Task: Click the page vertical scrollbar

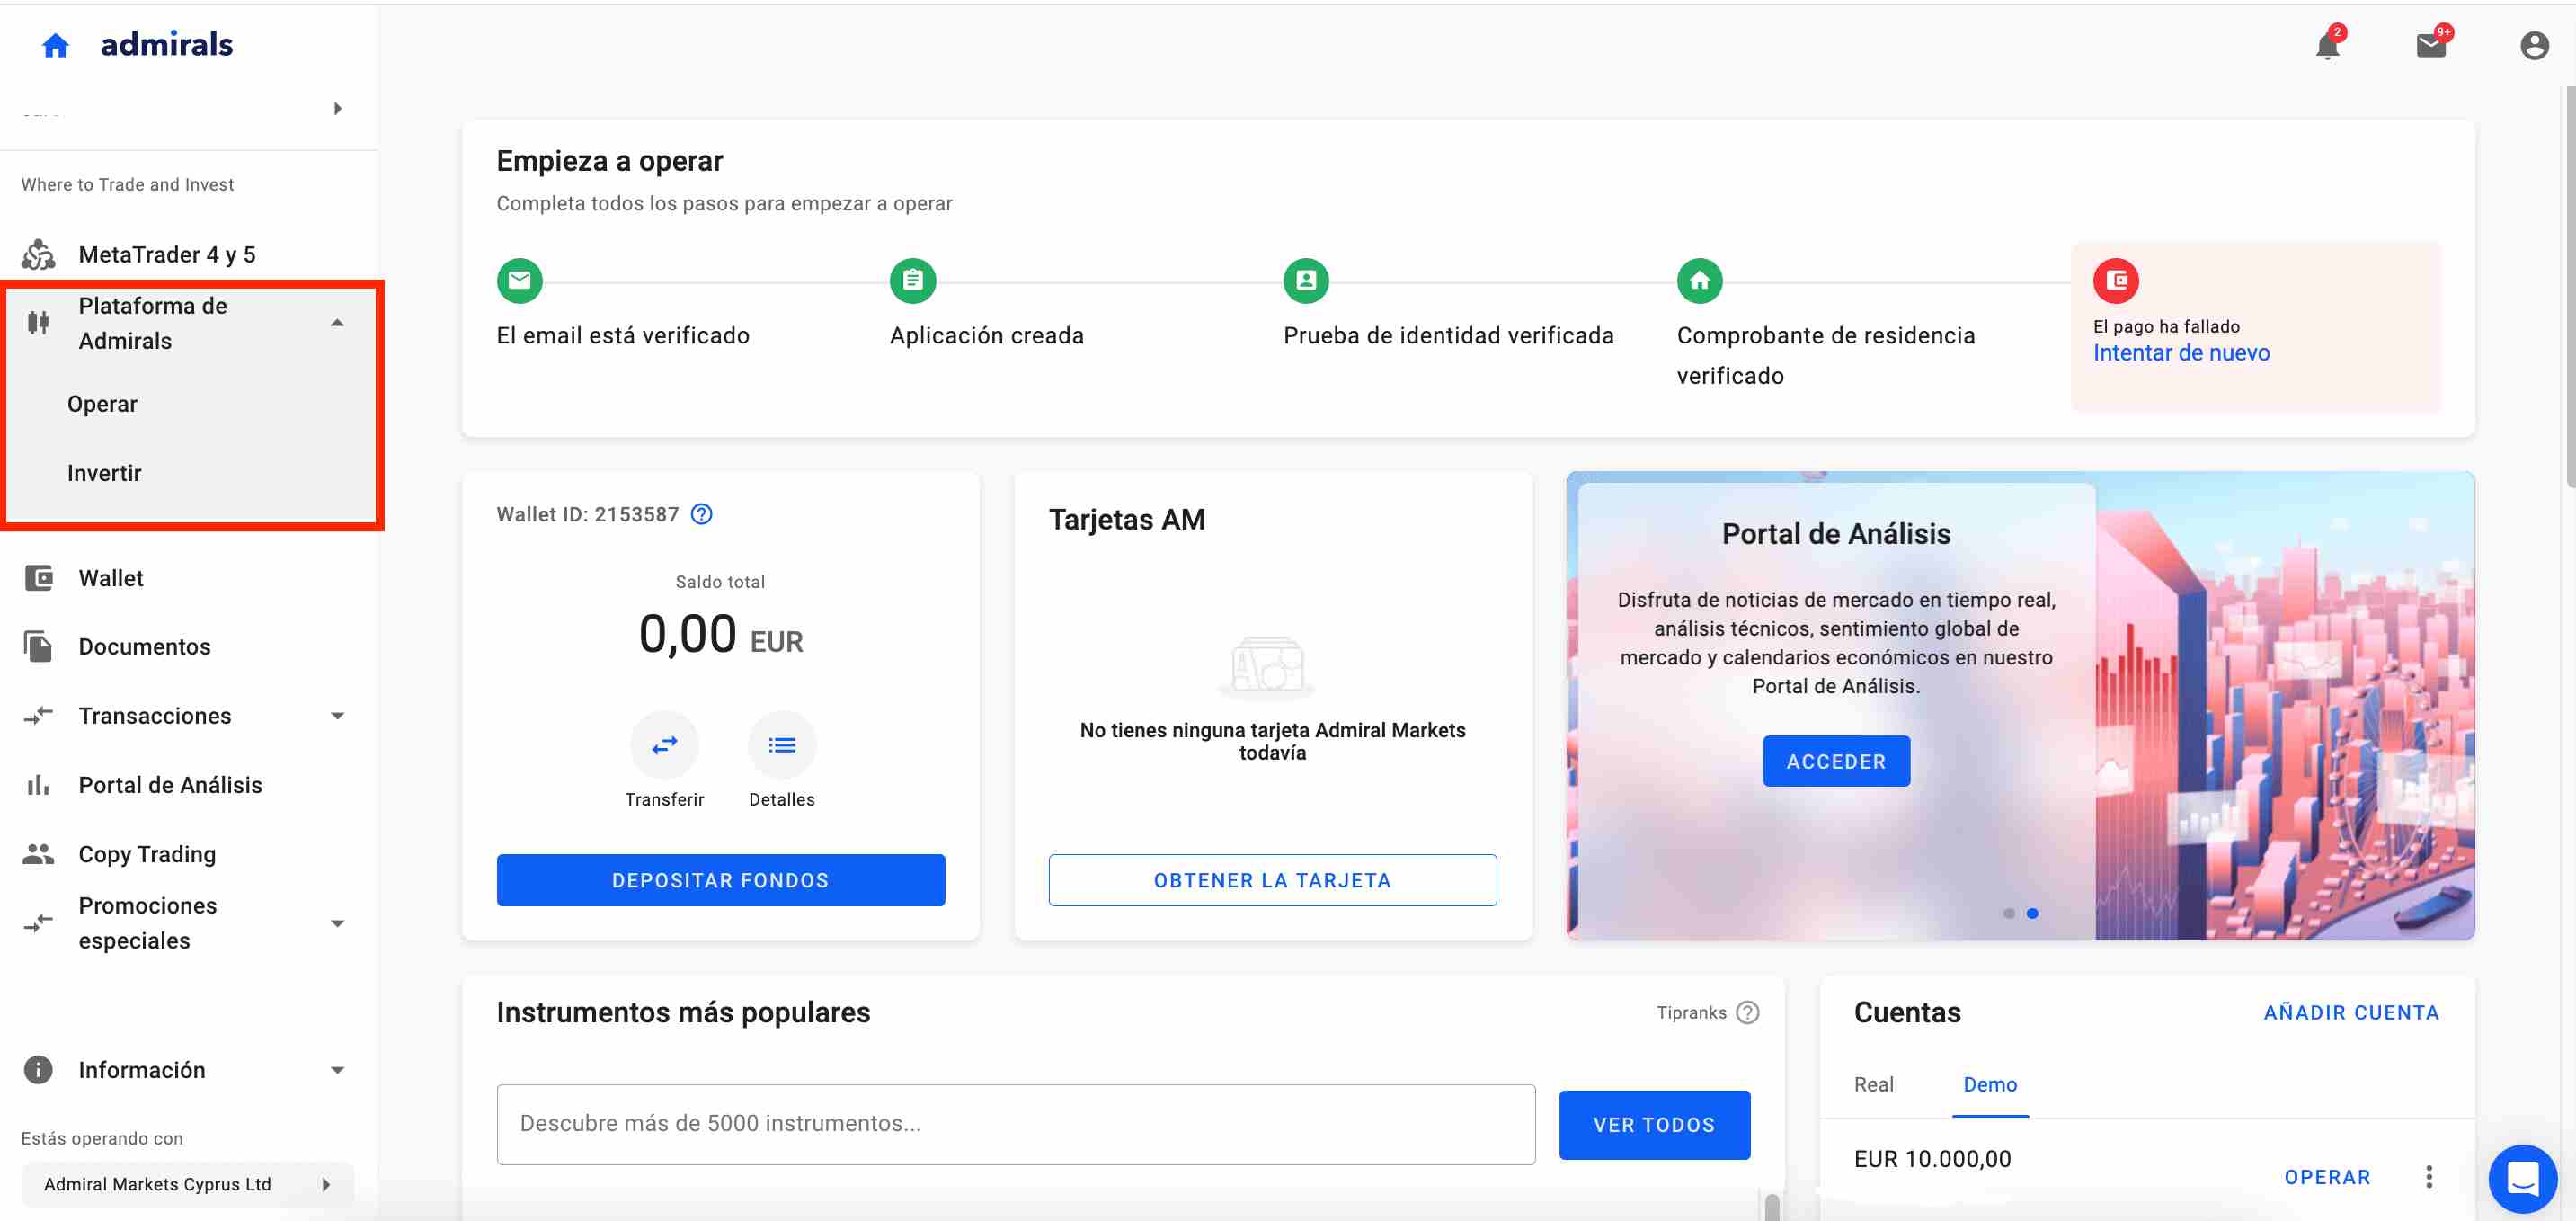Action: pyautogui.click(x=2569, y=288)
